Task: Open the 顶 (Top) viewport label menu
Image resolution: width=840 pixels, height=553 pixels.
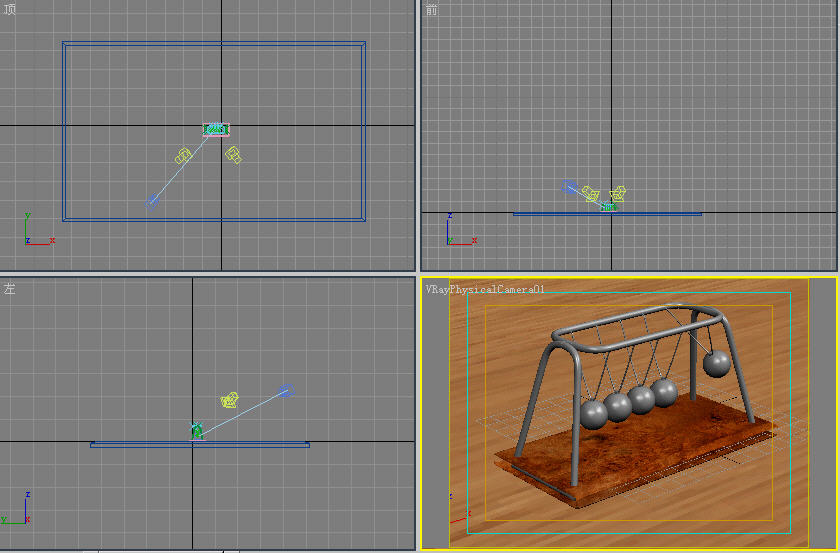Action: (9, 10)
